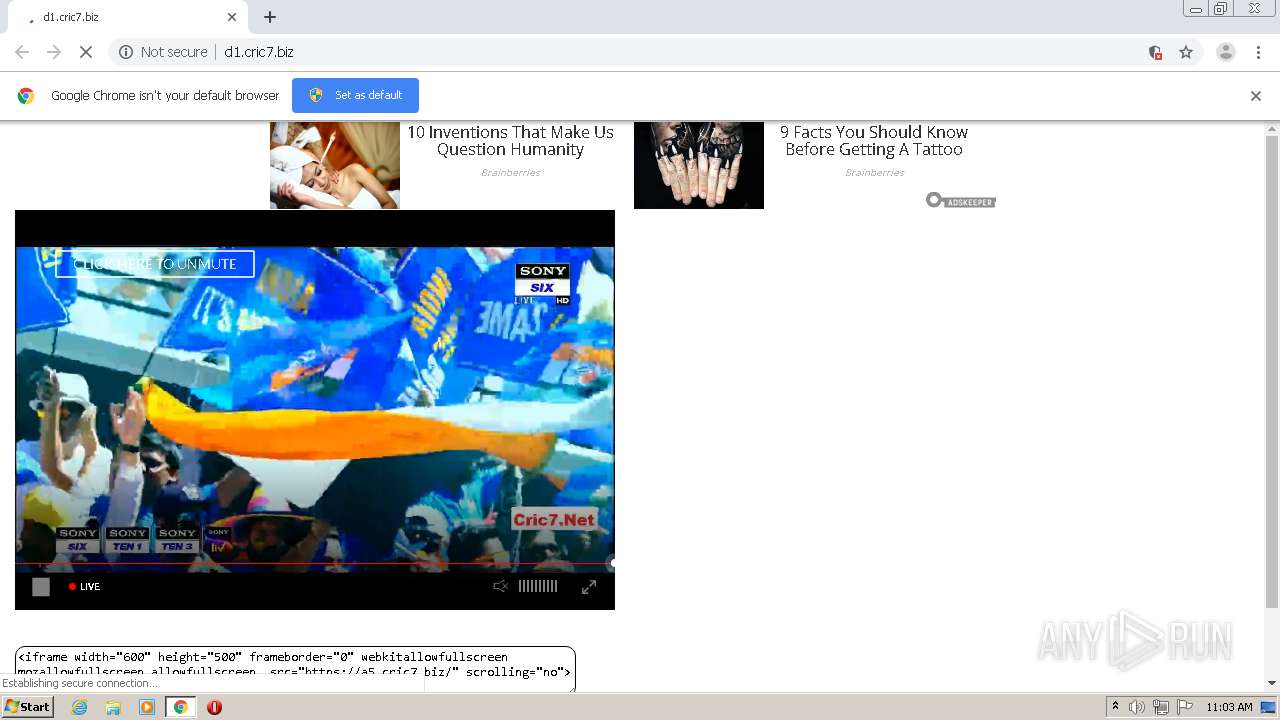
Task: Click the page vertical scrollbar
Action: 1272,371
